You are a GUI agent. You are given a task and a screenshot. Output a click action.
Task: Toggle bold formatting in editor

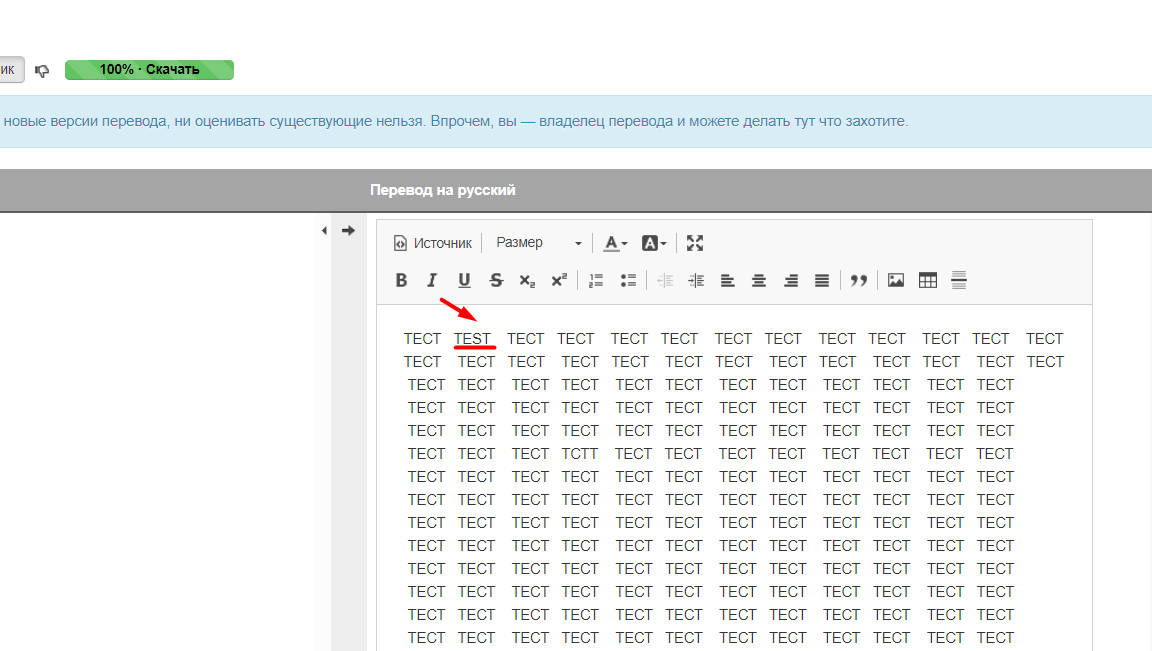(401, 280)
